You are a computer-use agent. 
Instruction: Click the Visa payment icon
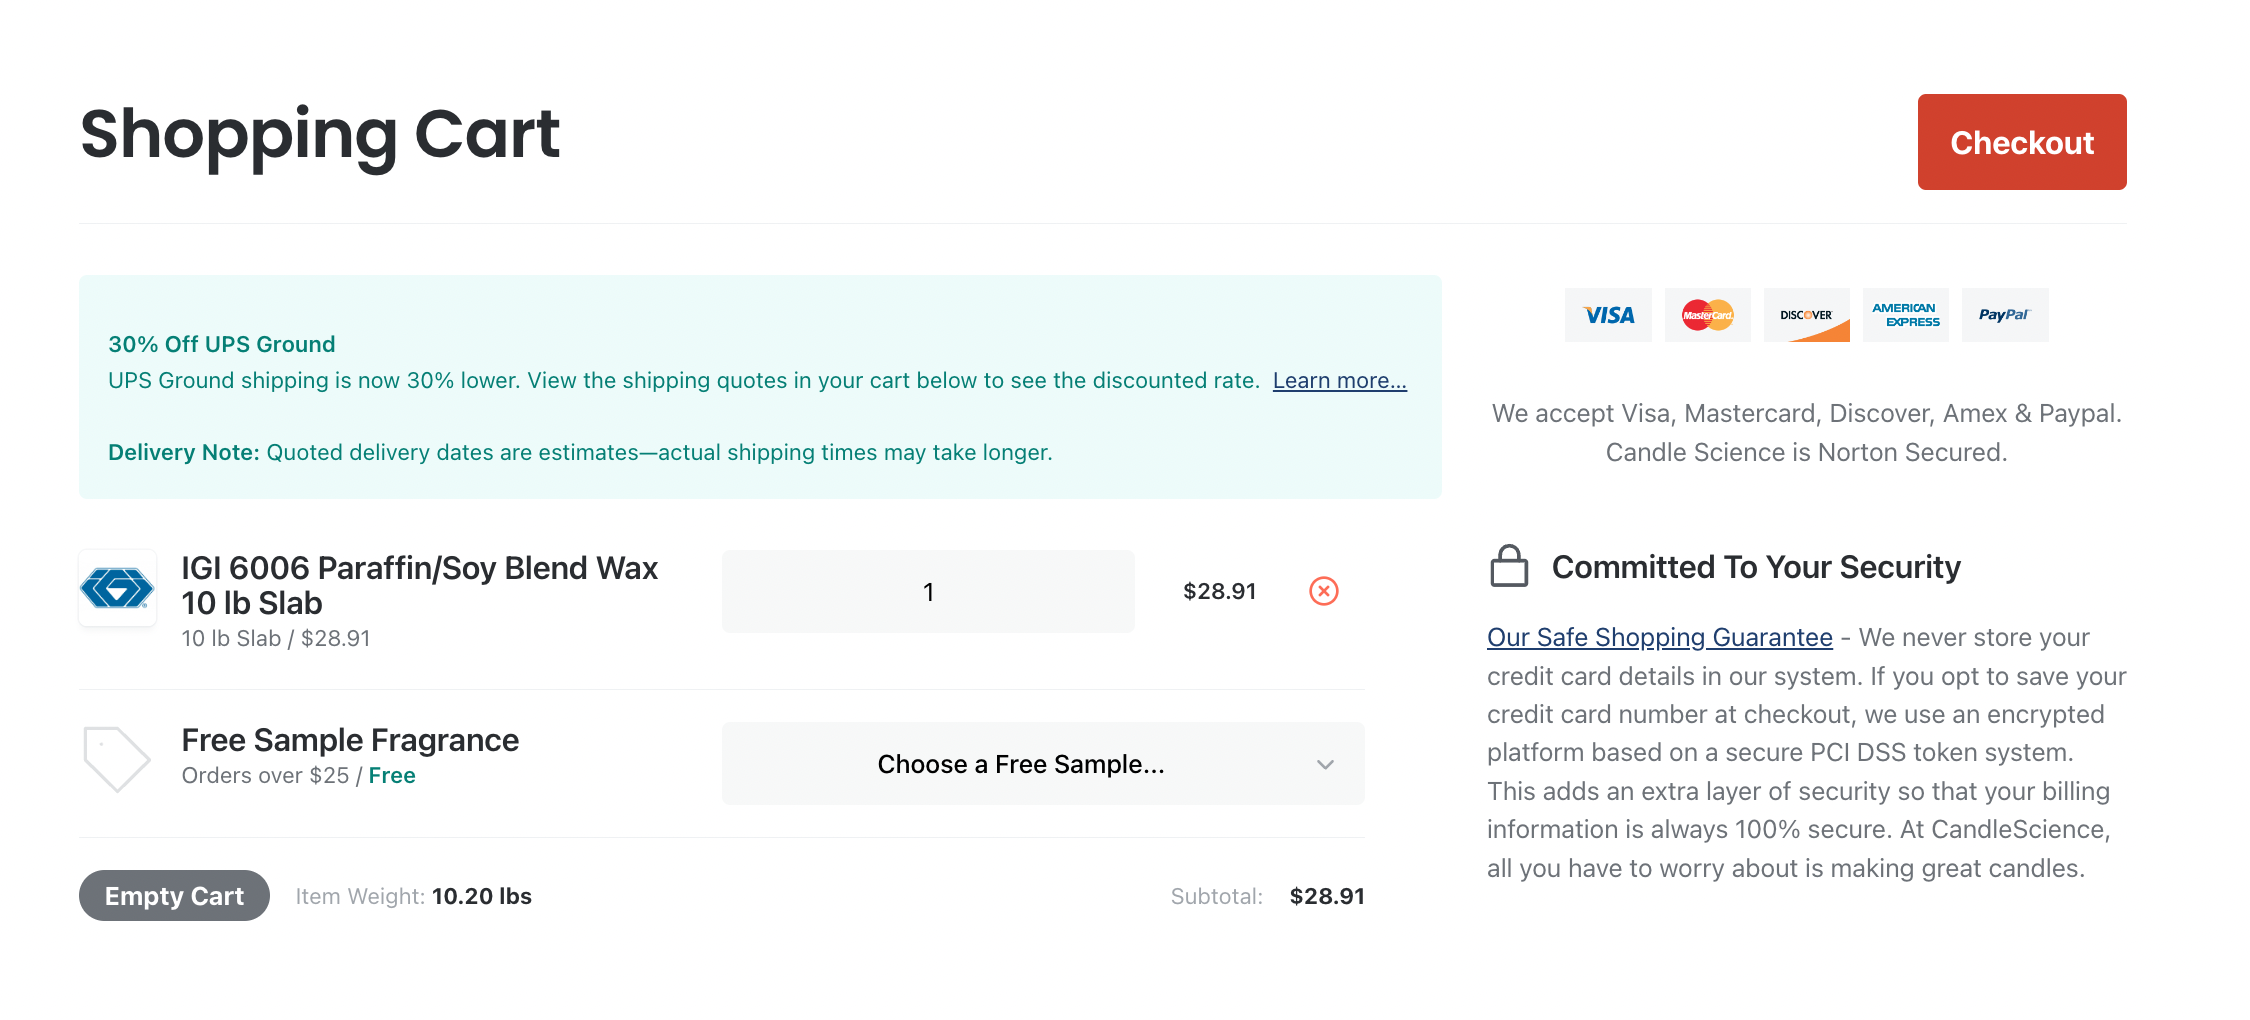1608,315
